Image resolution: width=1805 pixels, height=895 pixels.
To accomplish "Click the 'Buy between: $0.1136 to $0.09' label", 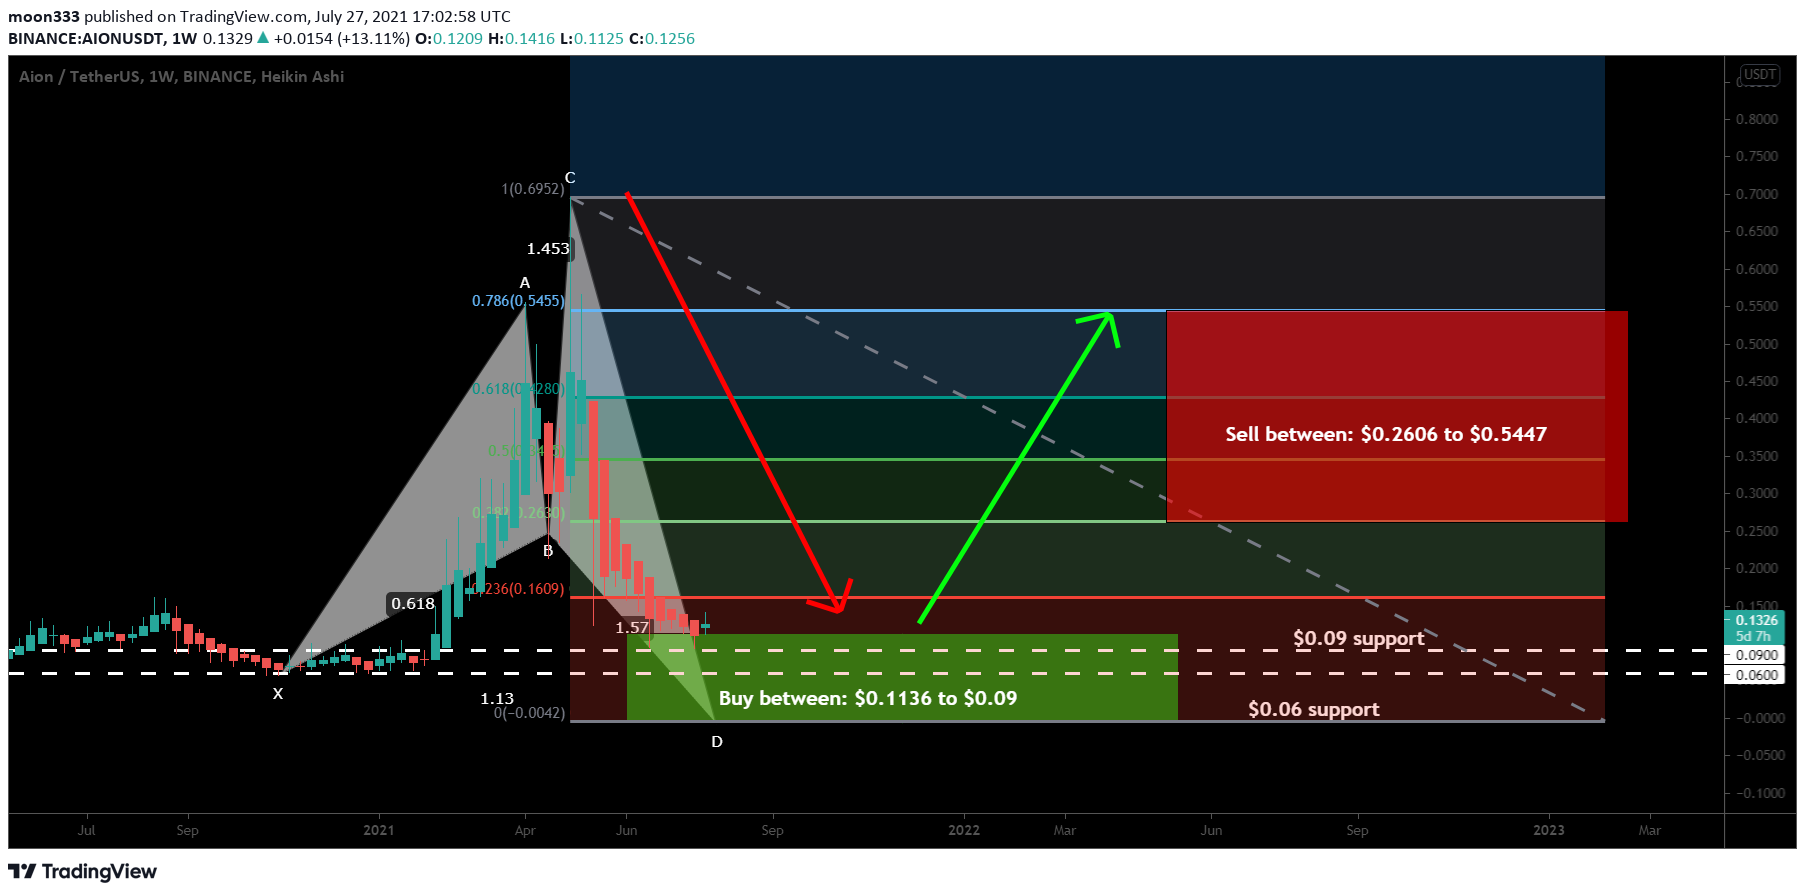I will coord(868,698).
